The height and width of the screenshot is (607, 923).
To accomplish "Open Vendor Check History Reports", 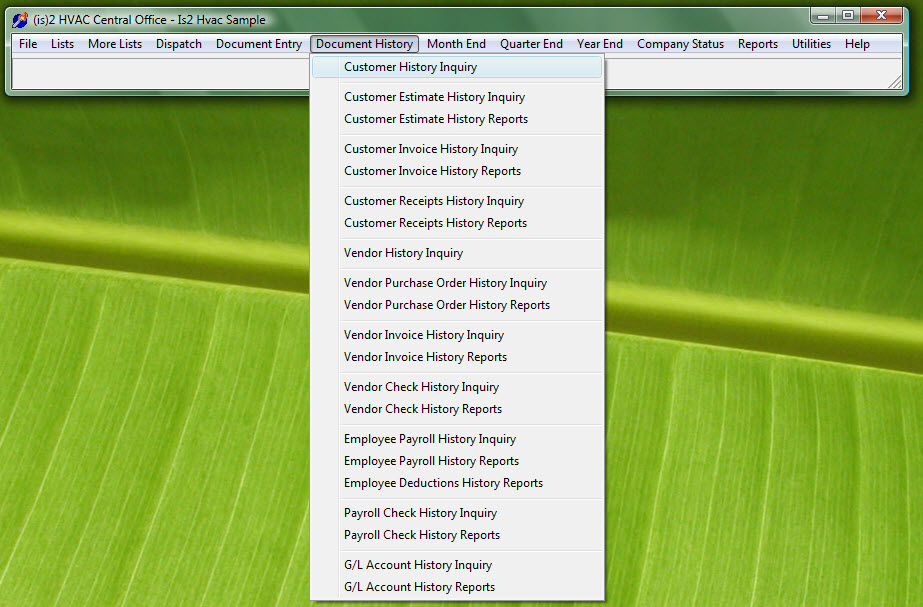I will [x=457, y=409].
